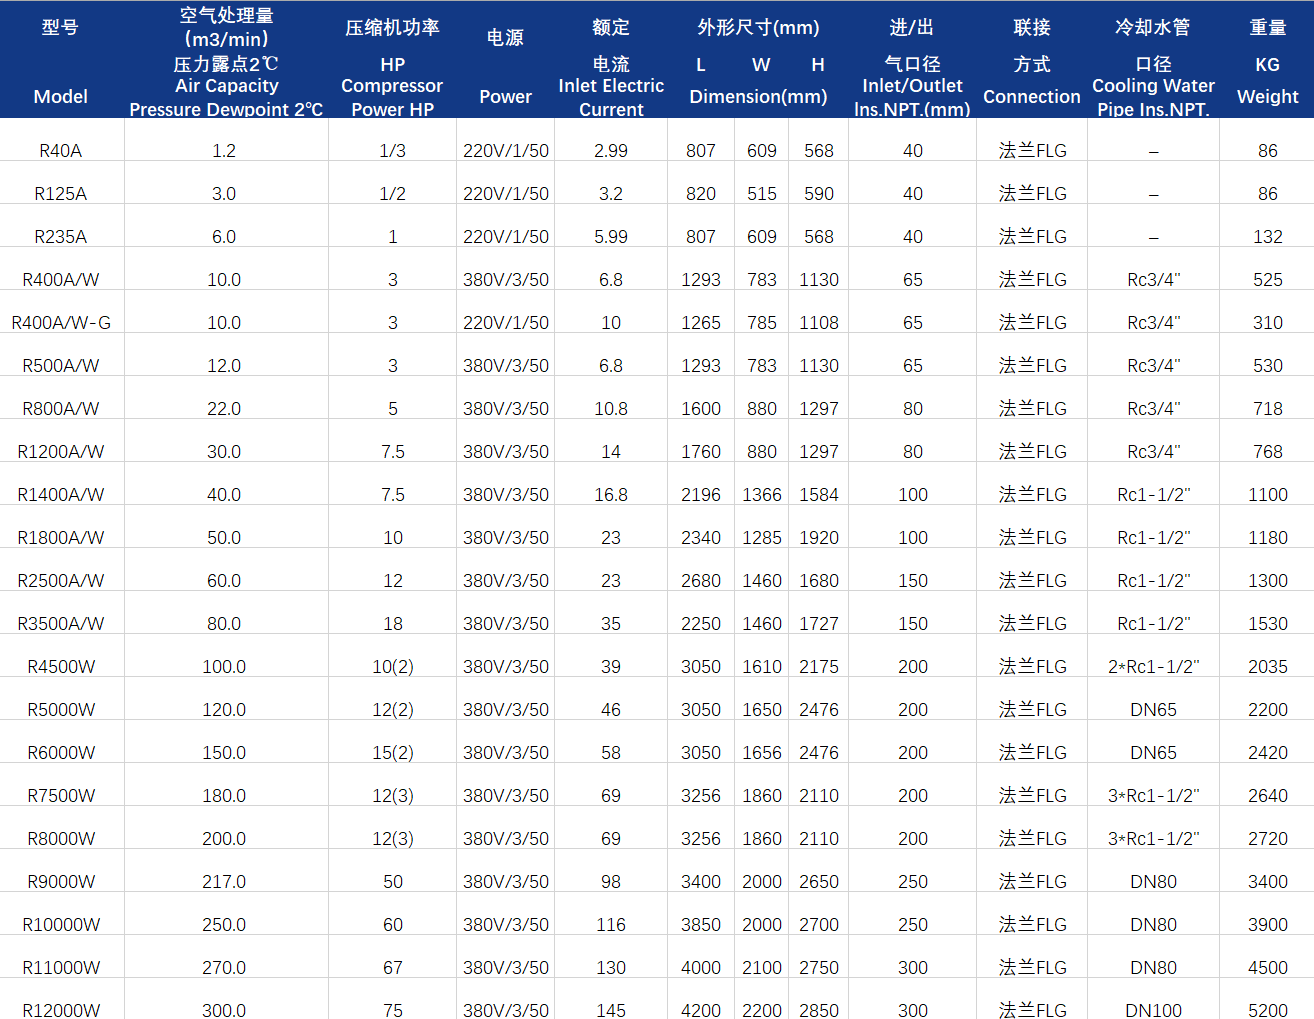This screenshot has width=1314, height=1019.
Task: Click length value 2196
Action: [x=701, y=495]
